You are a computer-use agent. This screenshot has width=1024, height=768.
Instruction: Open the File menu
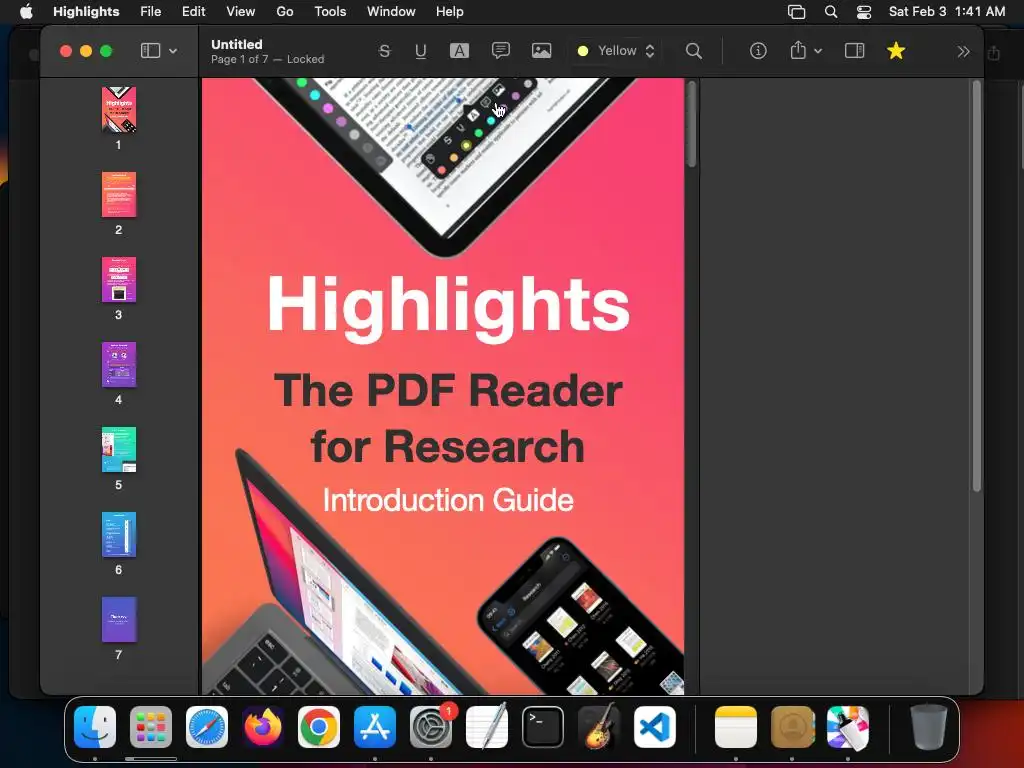pyautogui.click(x=150, y=12)
